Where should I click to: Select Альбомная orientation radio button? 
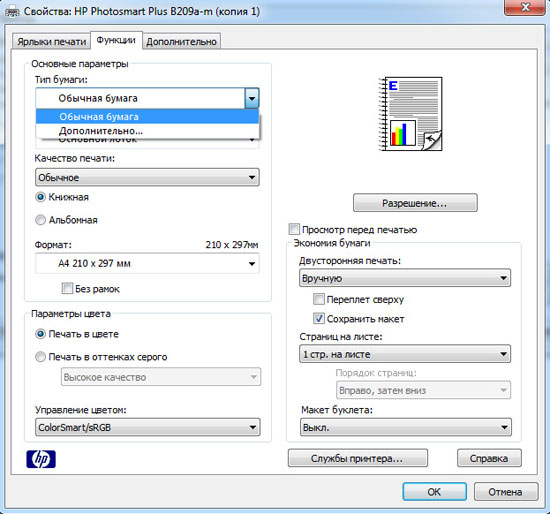pos(40,220)
